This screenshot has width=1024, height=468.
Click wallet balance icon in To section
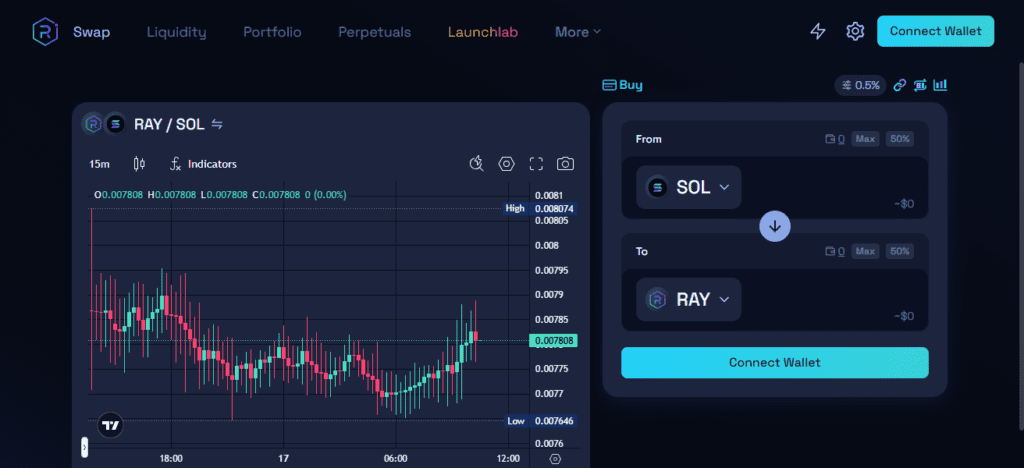coord(831,251)
